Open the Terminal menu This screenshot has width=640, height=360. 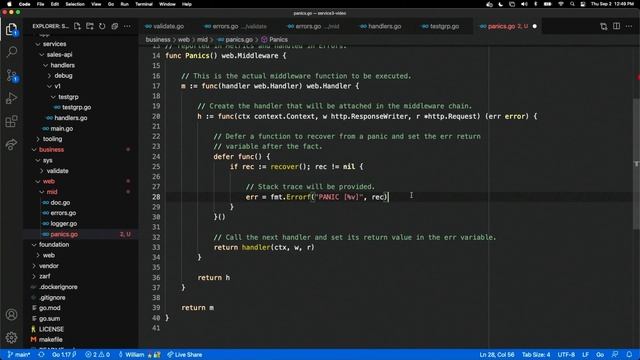(144, 4)
